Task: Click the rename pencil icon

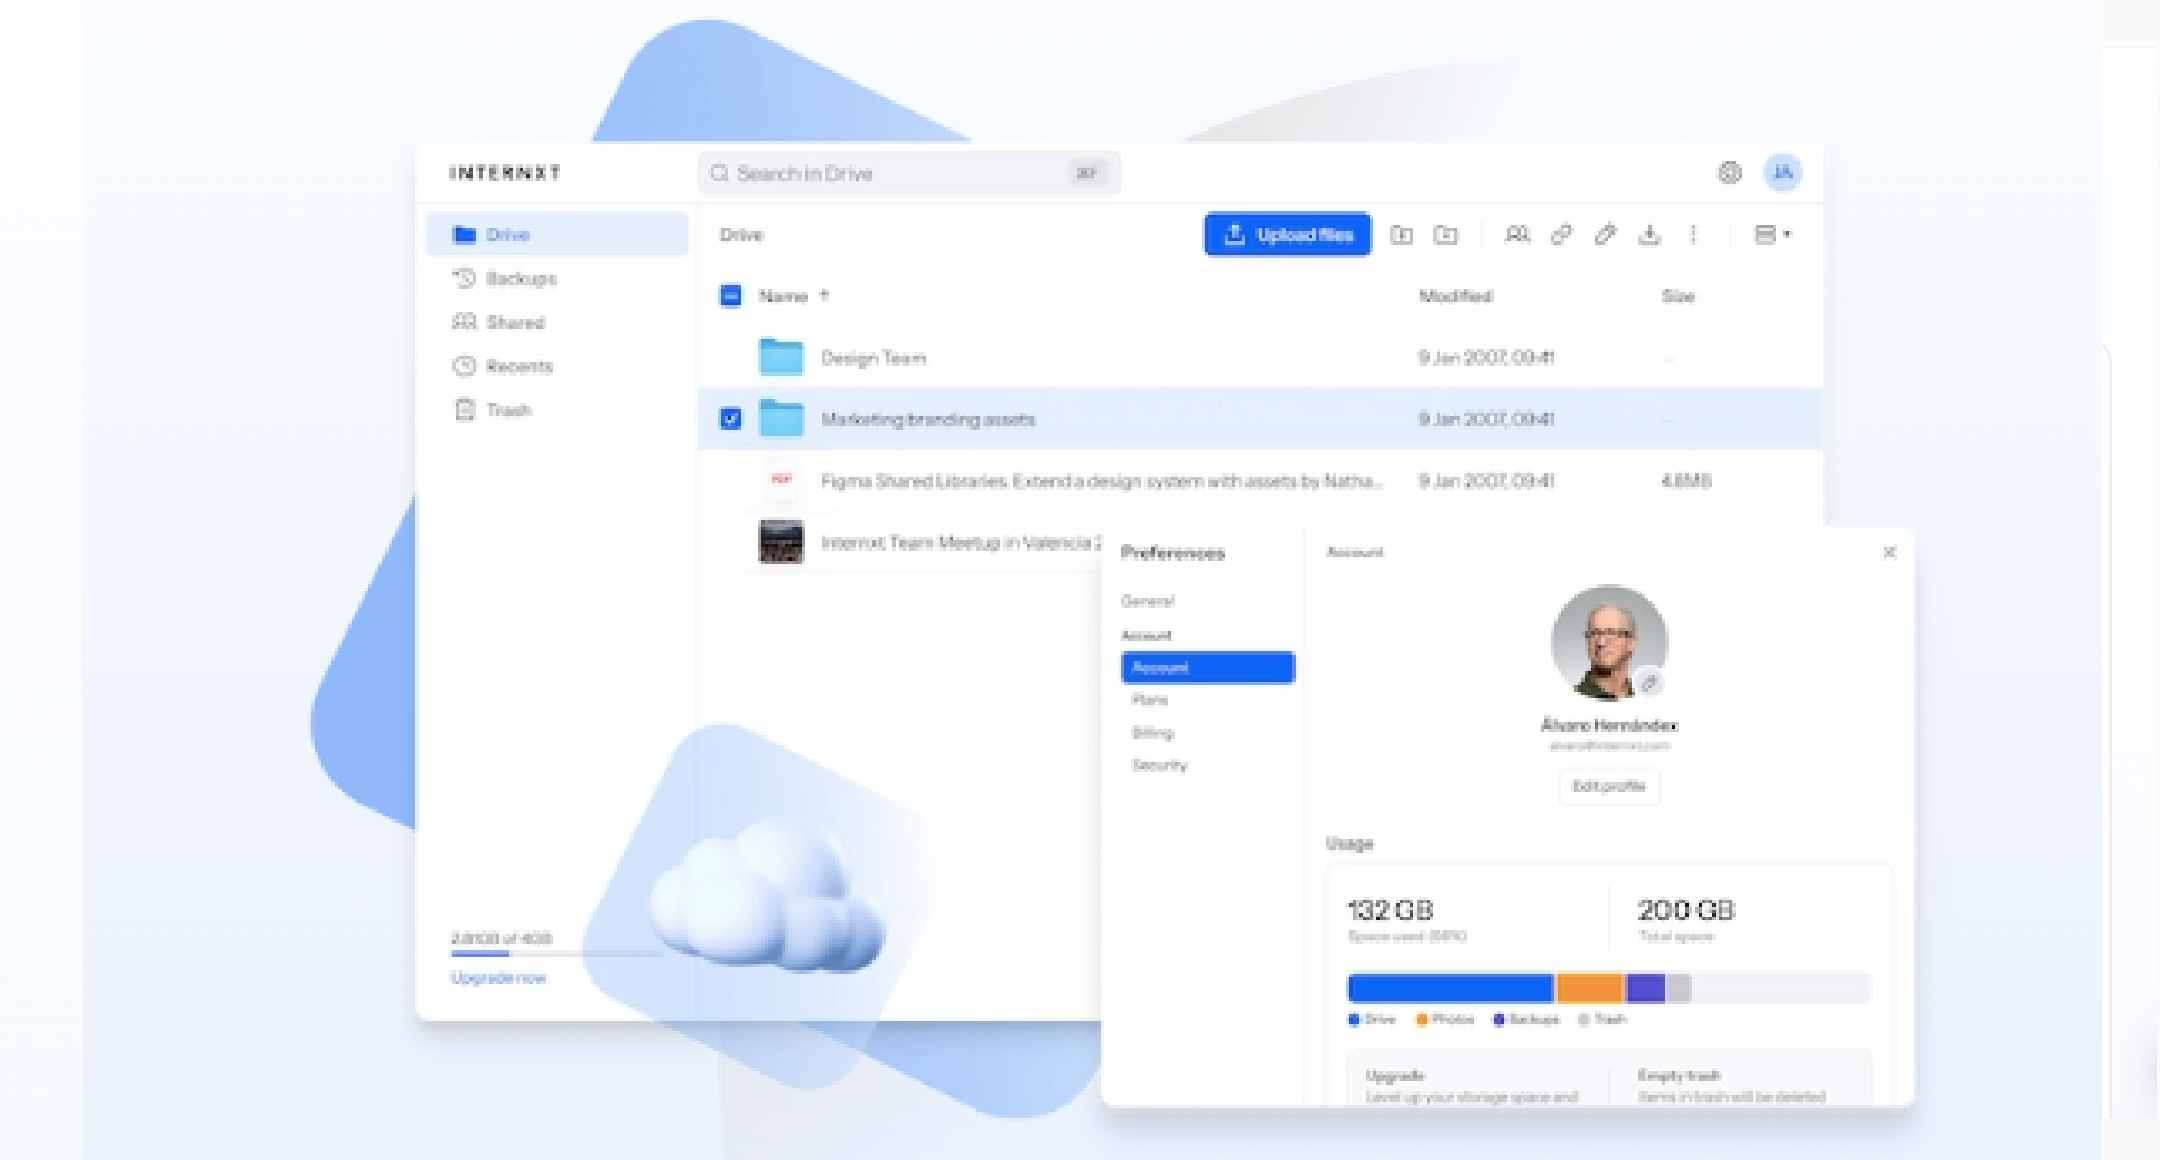Action: point(1605,234)
